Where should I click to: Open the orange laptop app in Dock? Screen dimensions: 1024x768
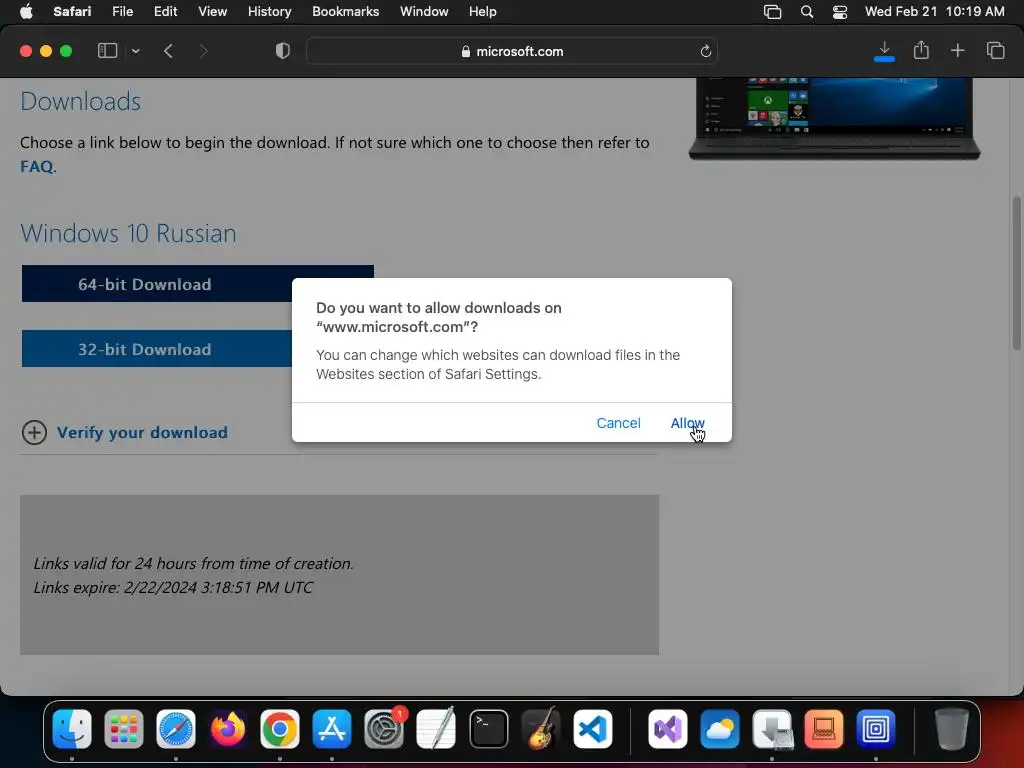(x=824, y=729)
